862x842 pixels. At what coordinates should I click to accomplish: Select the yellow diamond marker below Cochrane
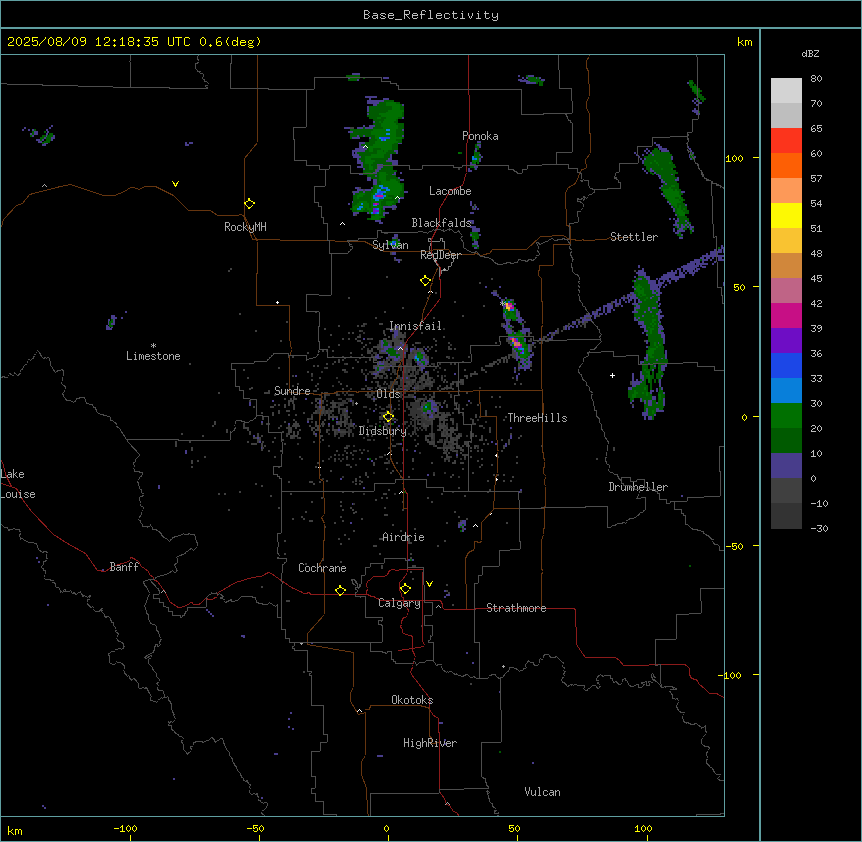click(340, 590)
